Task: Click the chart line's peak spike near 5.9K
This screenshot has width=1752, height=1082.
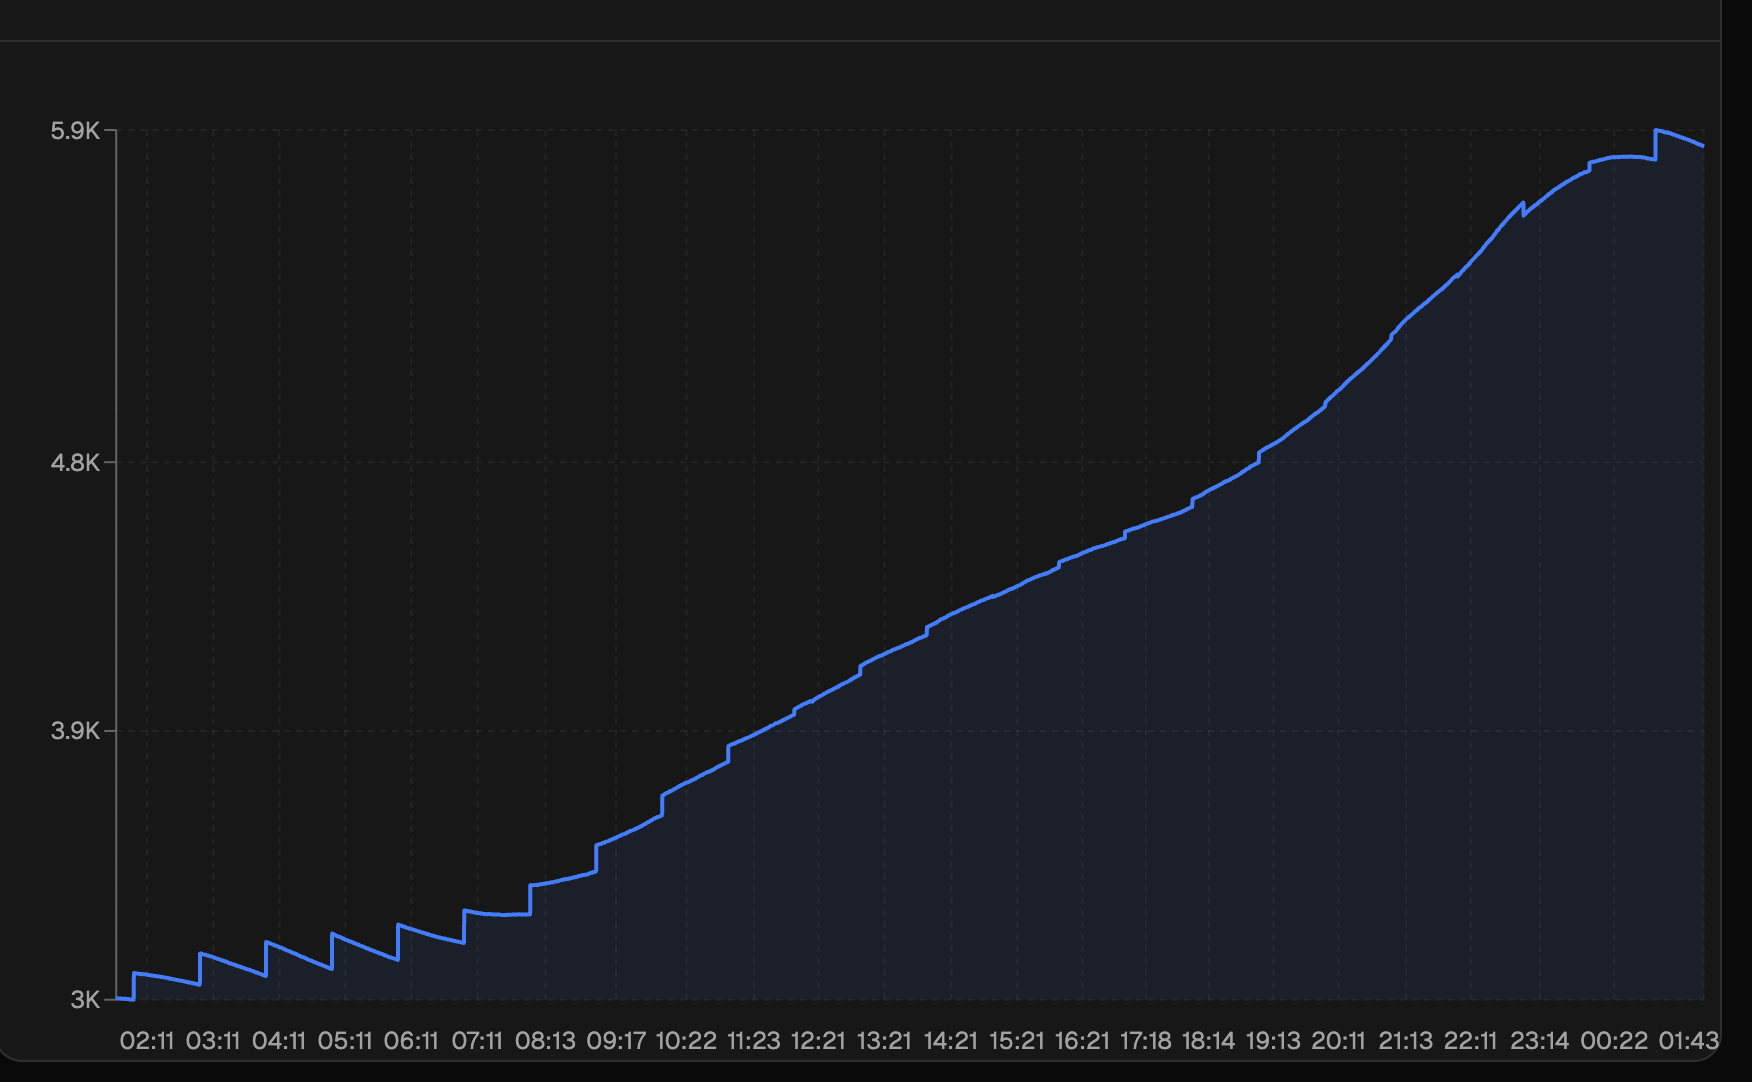Action: [x=1657, y=131]
